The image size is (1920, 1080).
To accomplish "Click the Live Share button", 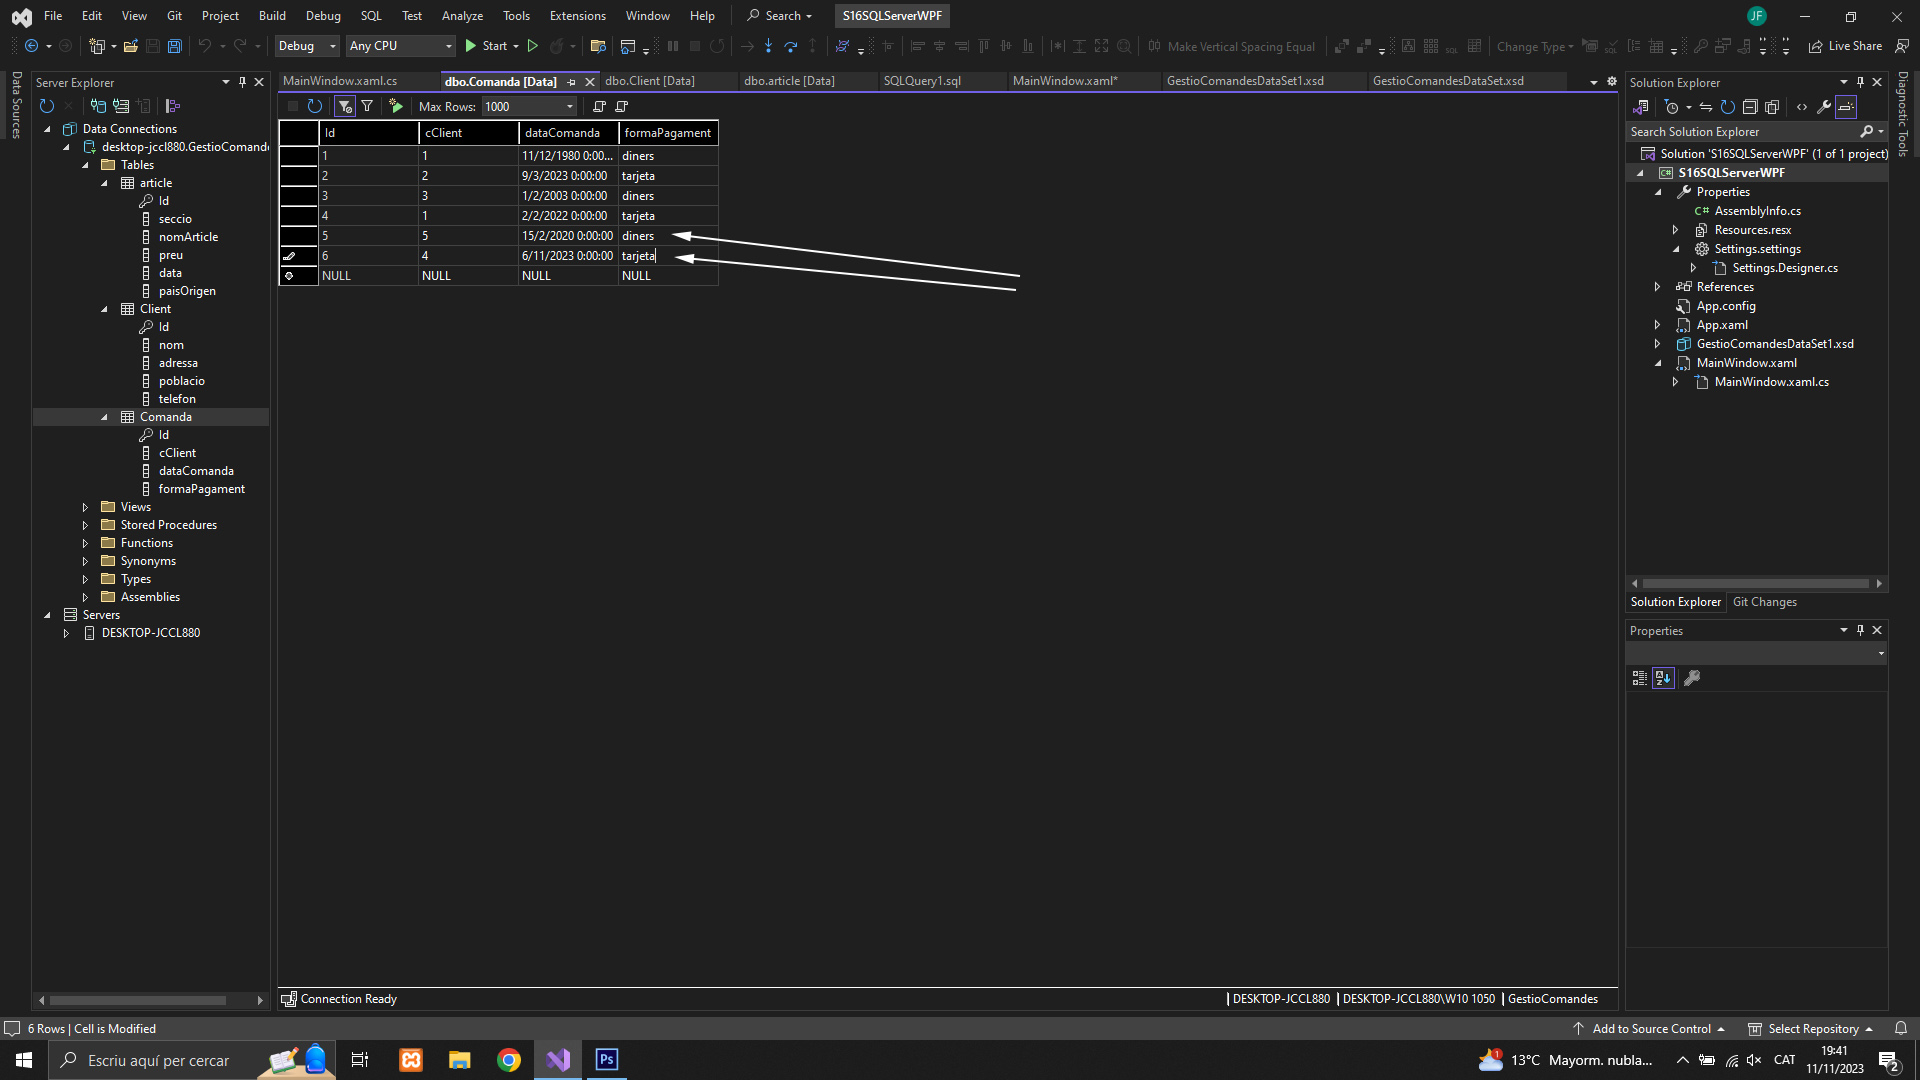I will point(1845,46).
